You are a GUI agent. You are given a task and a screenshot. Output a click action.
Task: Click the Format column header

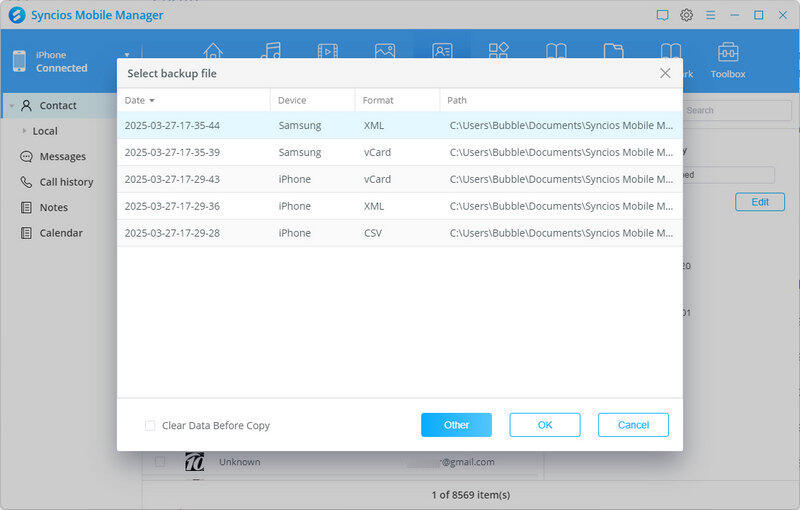pos(378,100)
